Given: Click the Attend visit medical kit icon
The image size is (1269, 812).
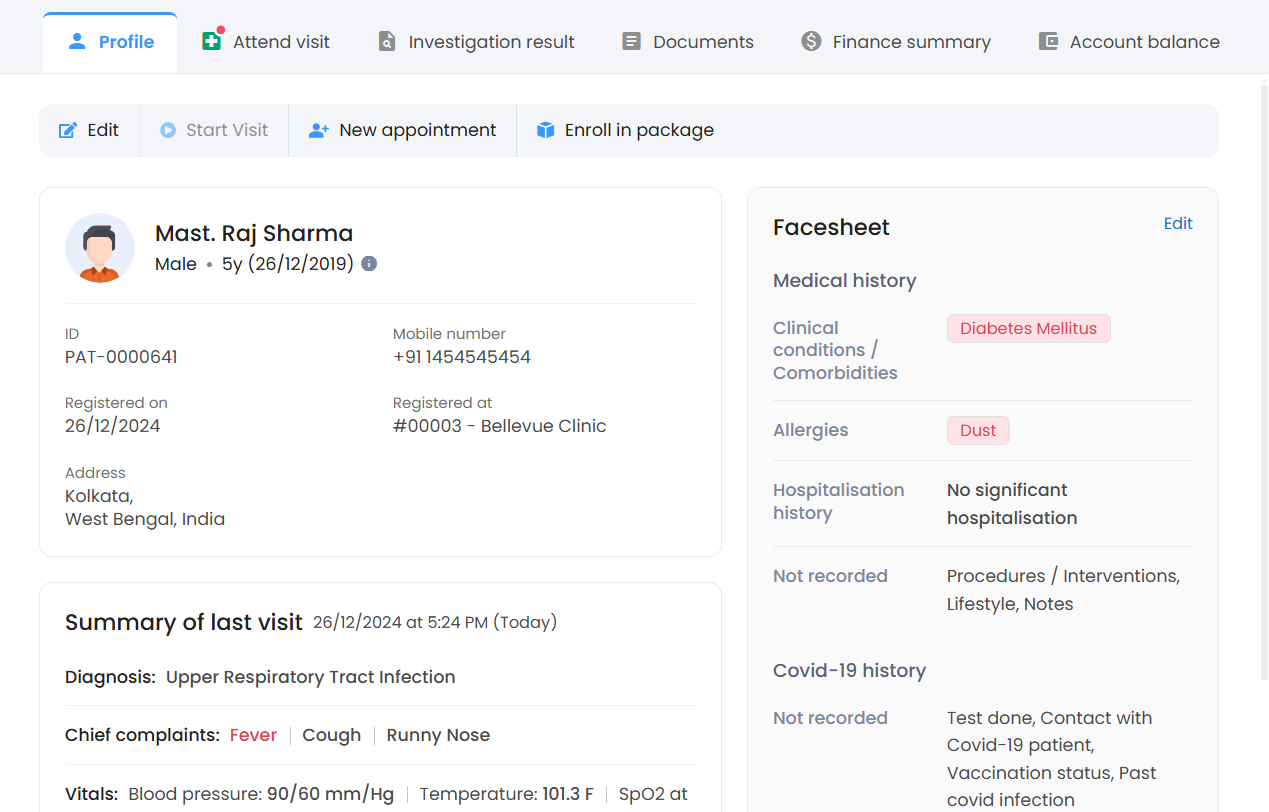Looking at the screenshot, I should point(211,42).
